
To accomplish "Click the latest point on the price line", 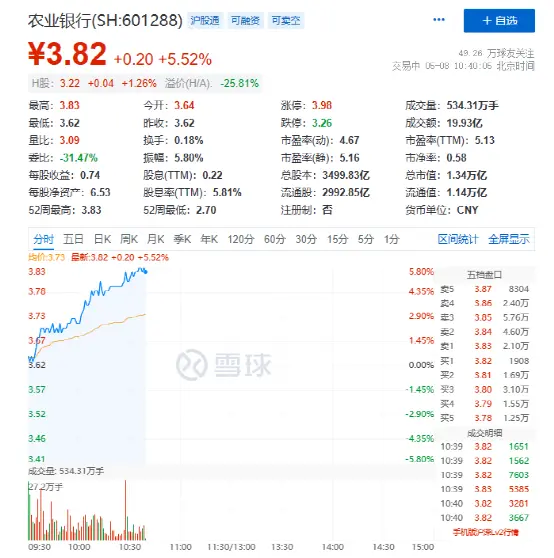I will tap(146, 272).
